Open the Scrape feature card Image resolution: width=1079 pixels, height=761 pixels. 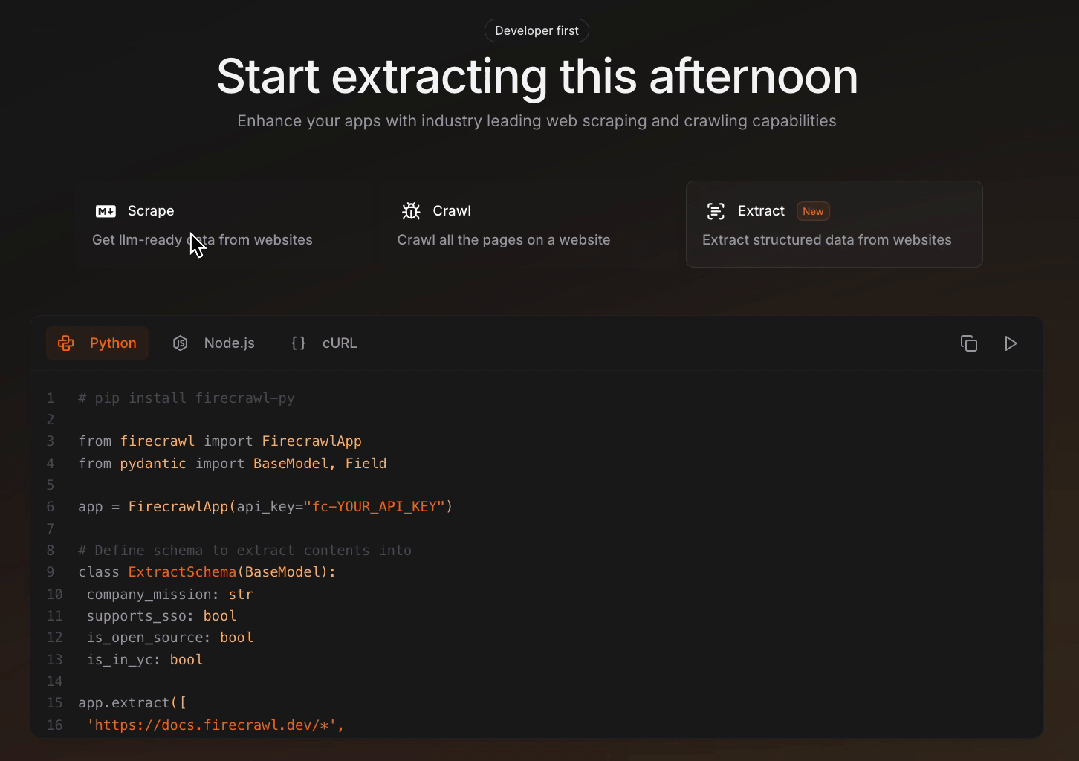(224, 224)
